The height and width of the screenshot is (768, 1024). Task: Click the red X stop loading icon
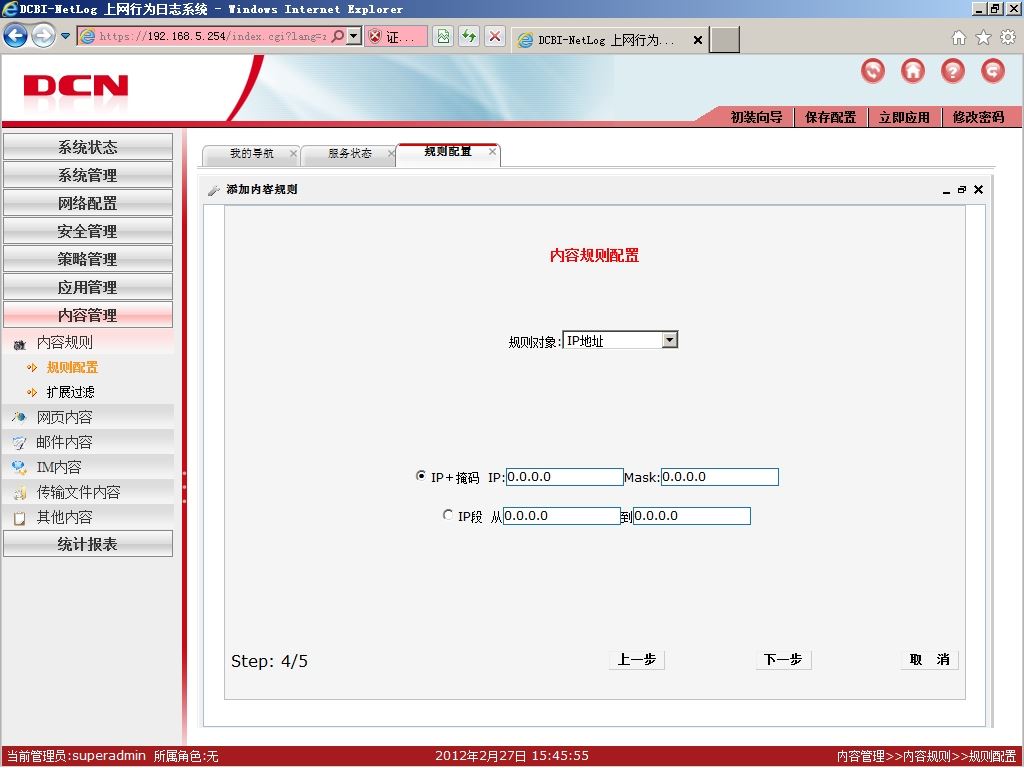tap(495, 36)
